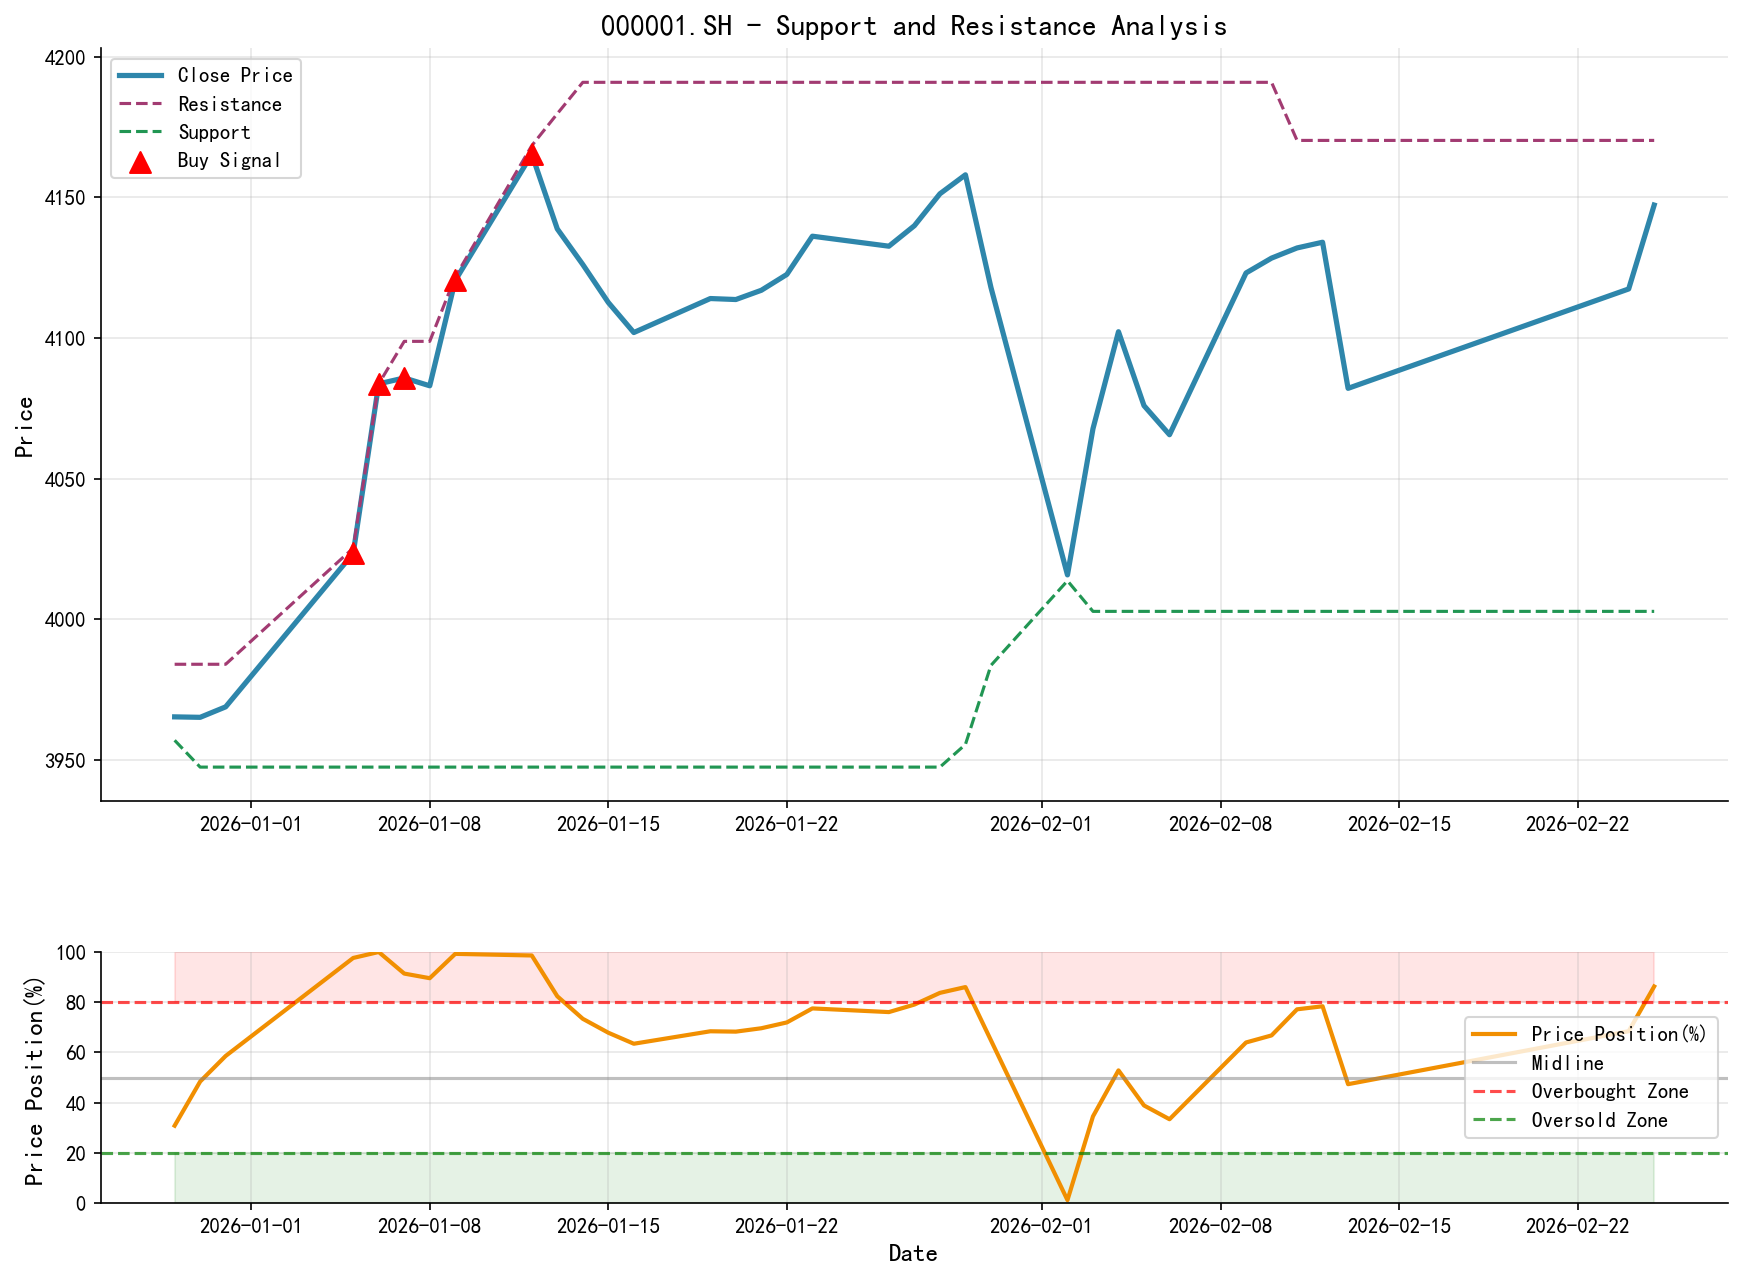The width and height of the screenshot is (1743, 1280).
Task: Select the orange Price Position line sample in legend
Action: 1496,1035
